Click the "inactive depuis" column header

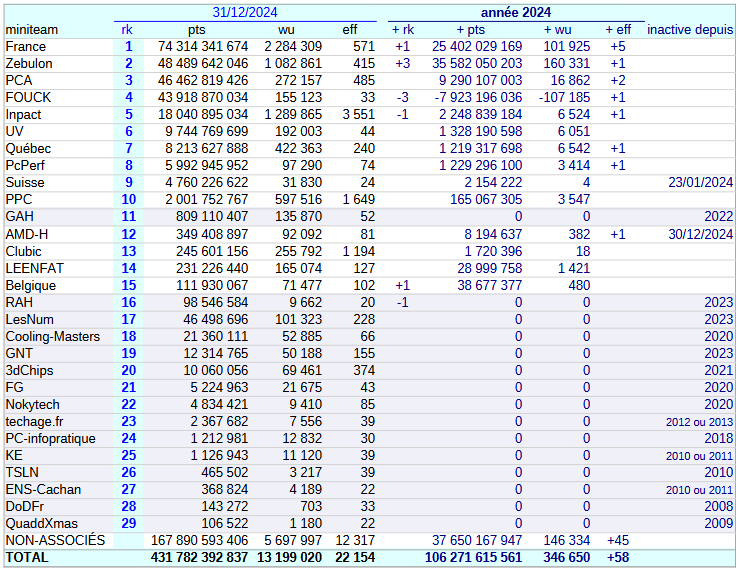(689, 30)
